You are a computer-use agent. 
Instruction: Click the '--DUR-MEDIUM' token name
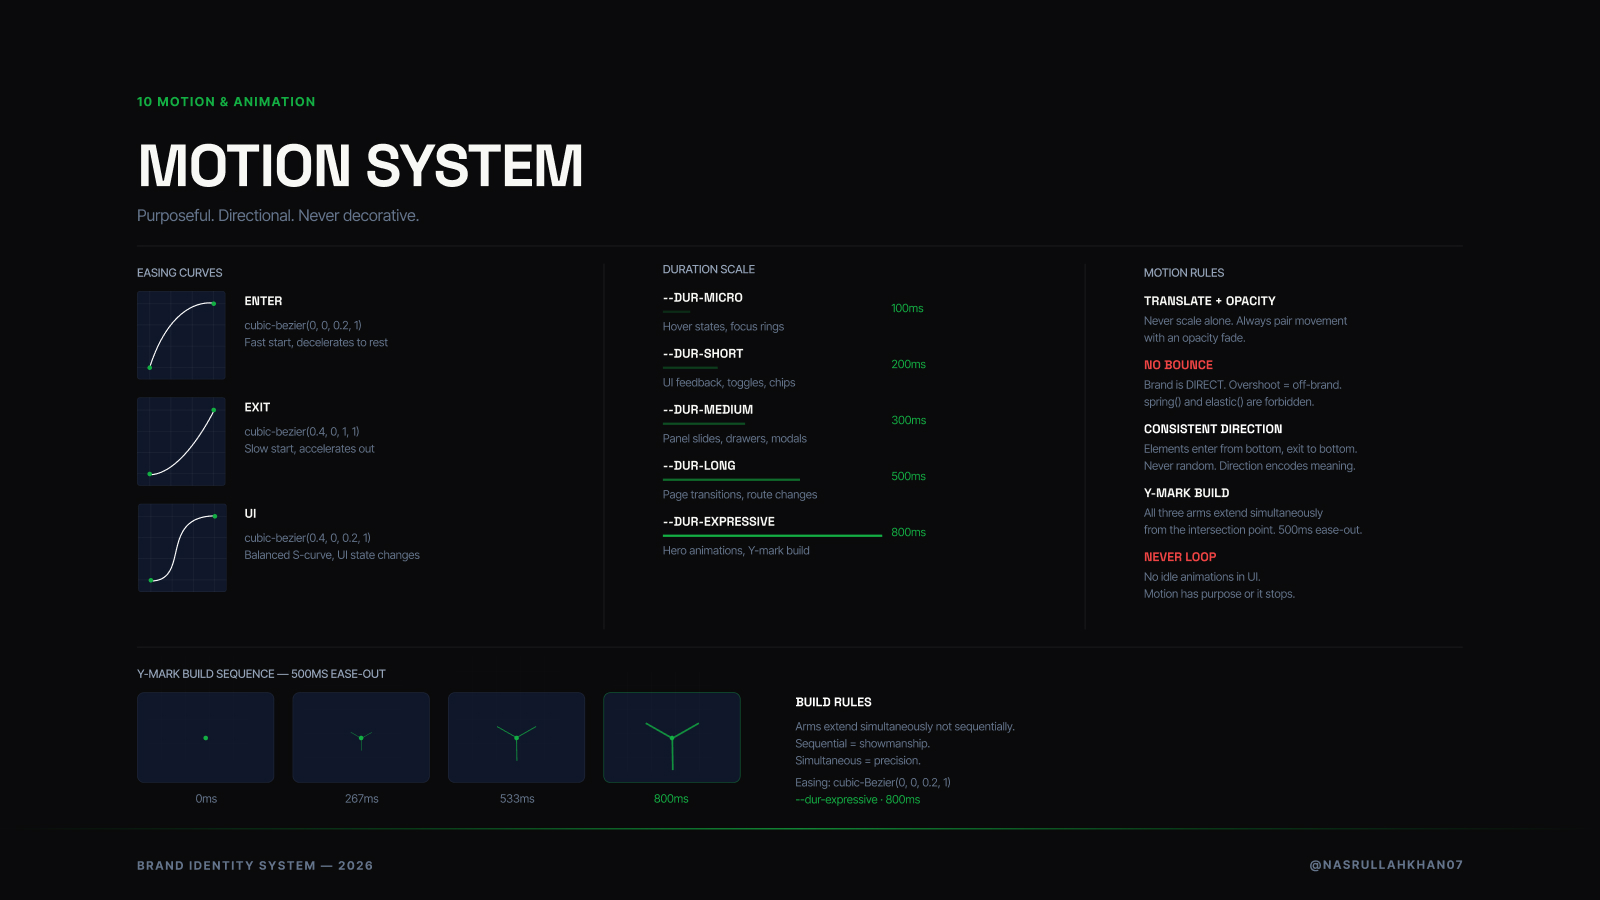pyautogui.click(x=708, y=410)
